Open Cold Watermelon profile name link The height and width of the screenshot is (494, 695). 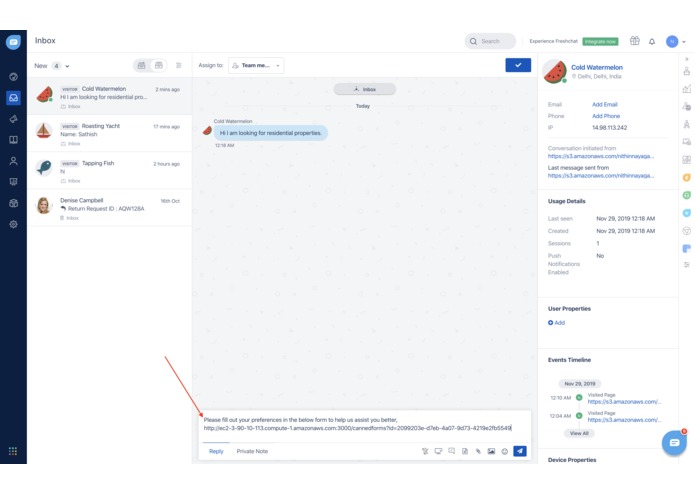pyautogui.click(x=597, y=67)
